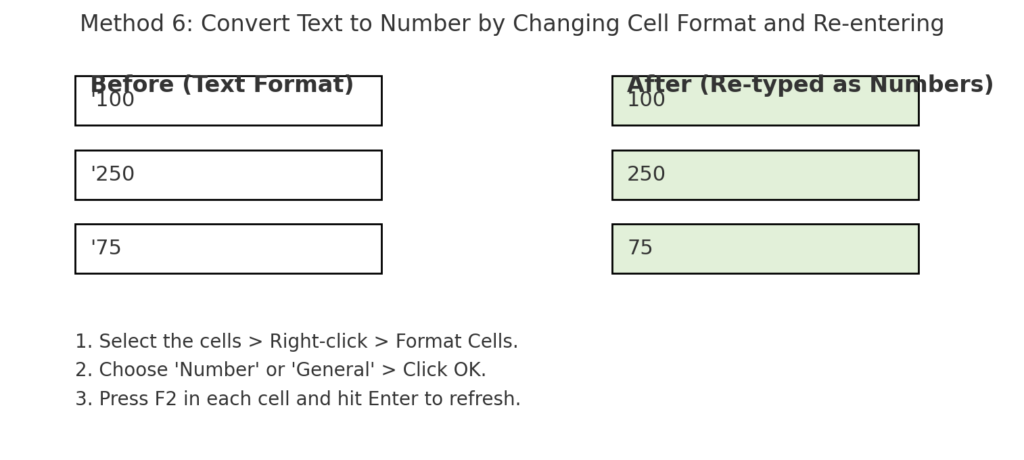Select the Before cell showing '250
The height and width of the screenshot is (460, 1024).
[228, 175]
